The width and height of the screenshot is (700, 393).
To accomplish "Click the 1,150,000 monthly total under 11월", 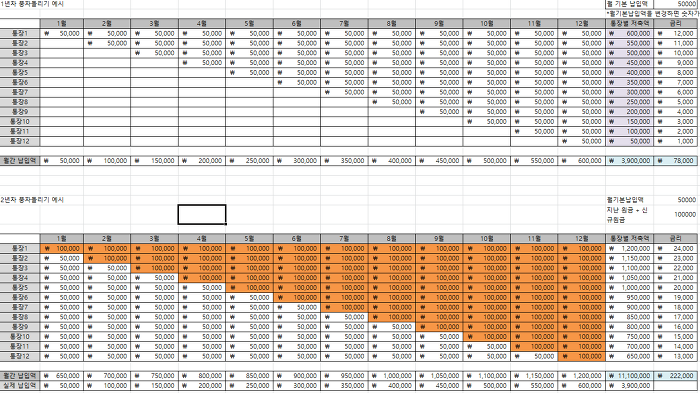I will tap(534, 376).
